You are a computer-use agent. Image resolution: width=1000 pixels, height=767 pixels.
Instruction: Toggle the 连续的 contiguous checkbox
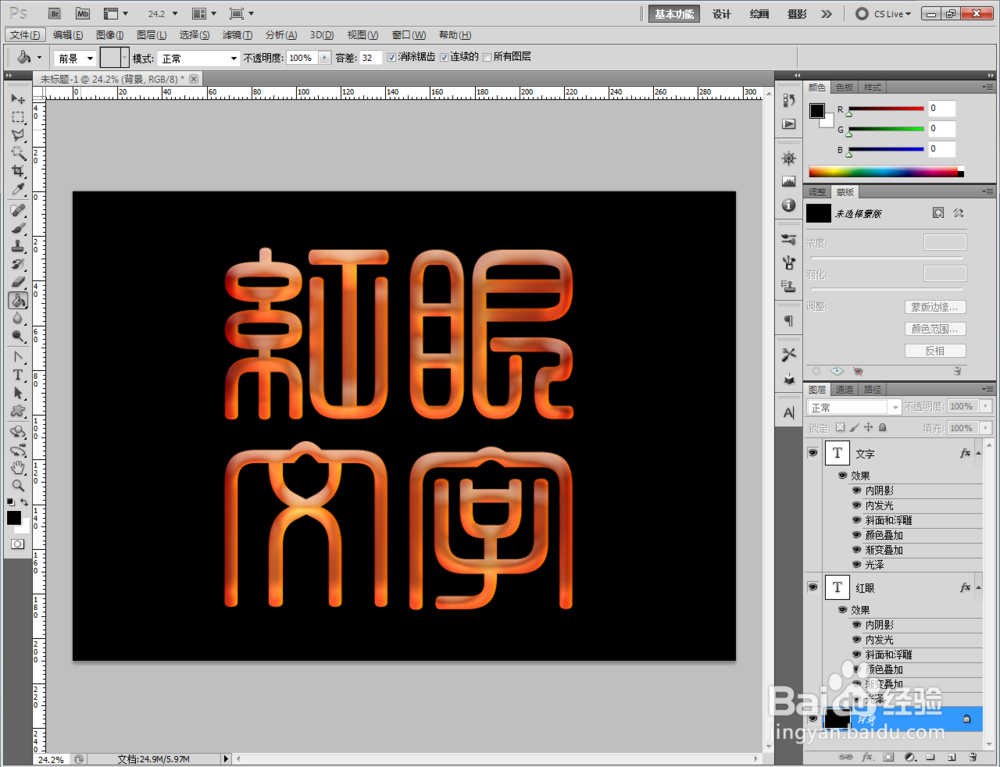tap(444, 57)
